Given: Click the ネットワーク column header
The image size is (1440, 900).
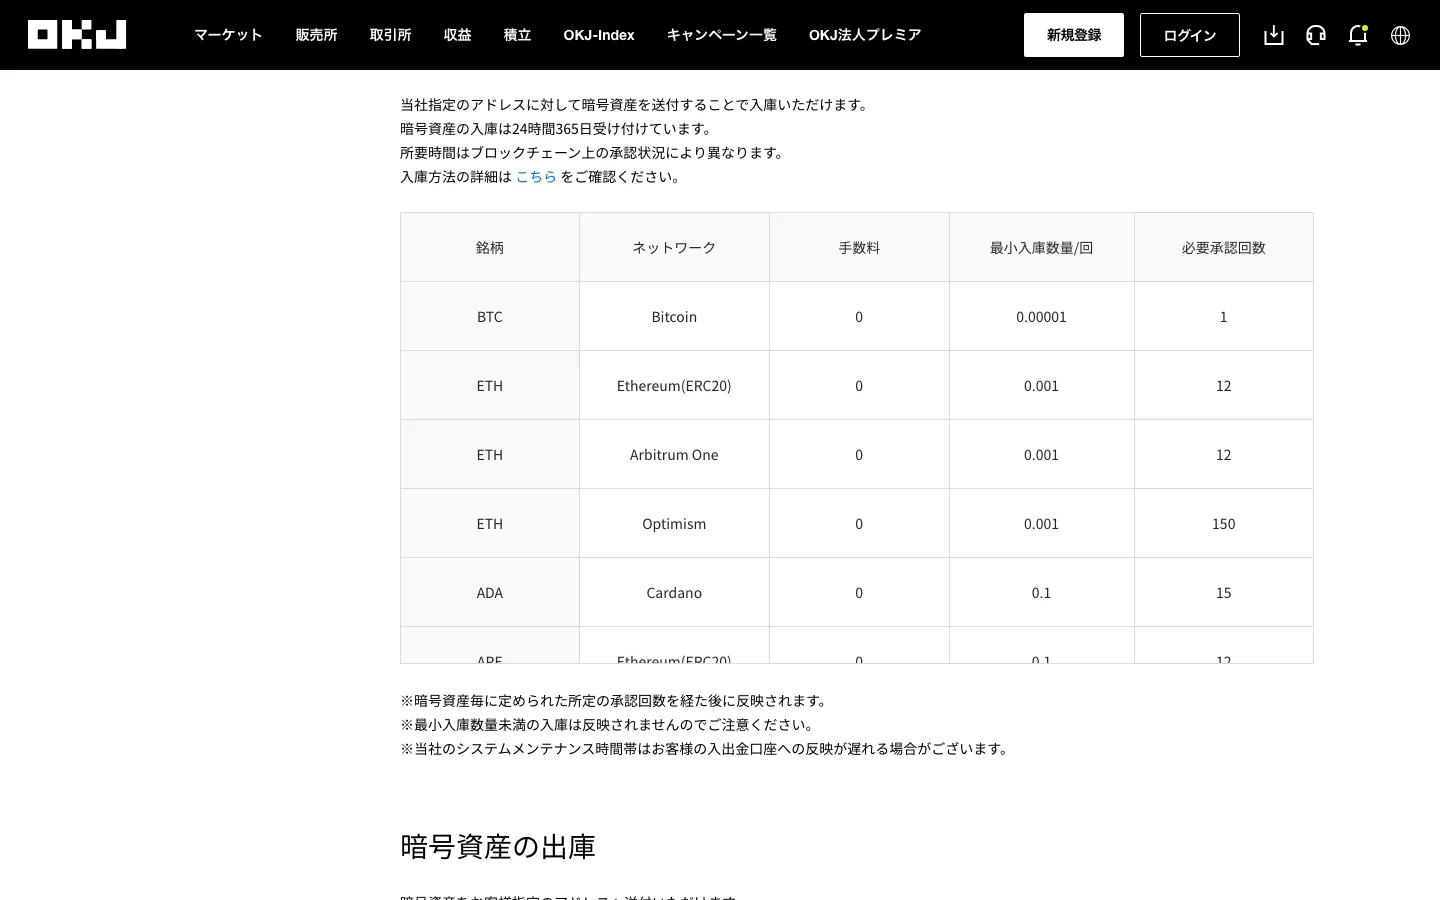Looking at the screenshot, I should point(674,247).
